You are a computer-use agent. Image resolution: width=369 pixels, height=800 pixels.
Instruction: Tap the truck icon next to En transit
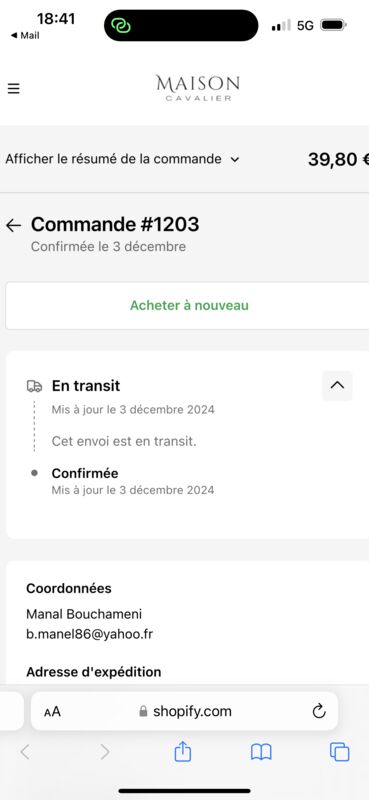point(34,386)
